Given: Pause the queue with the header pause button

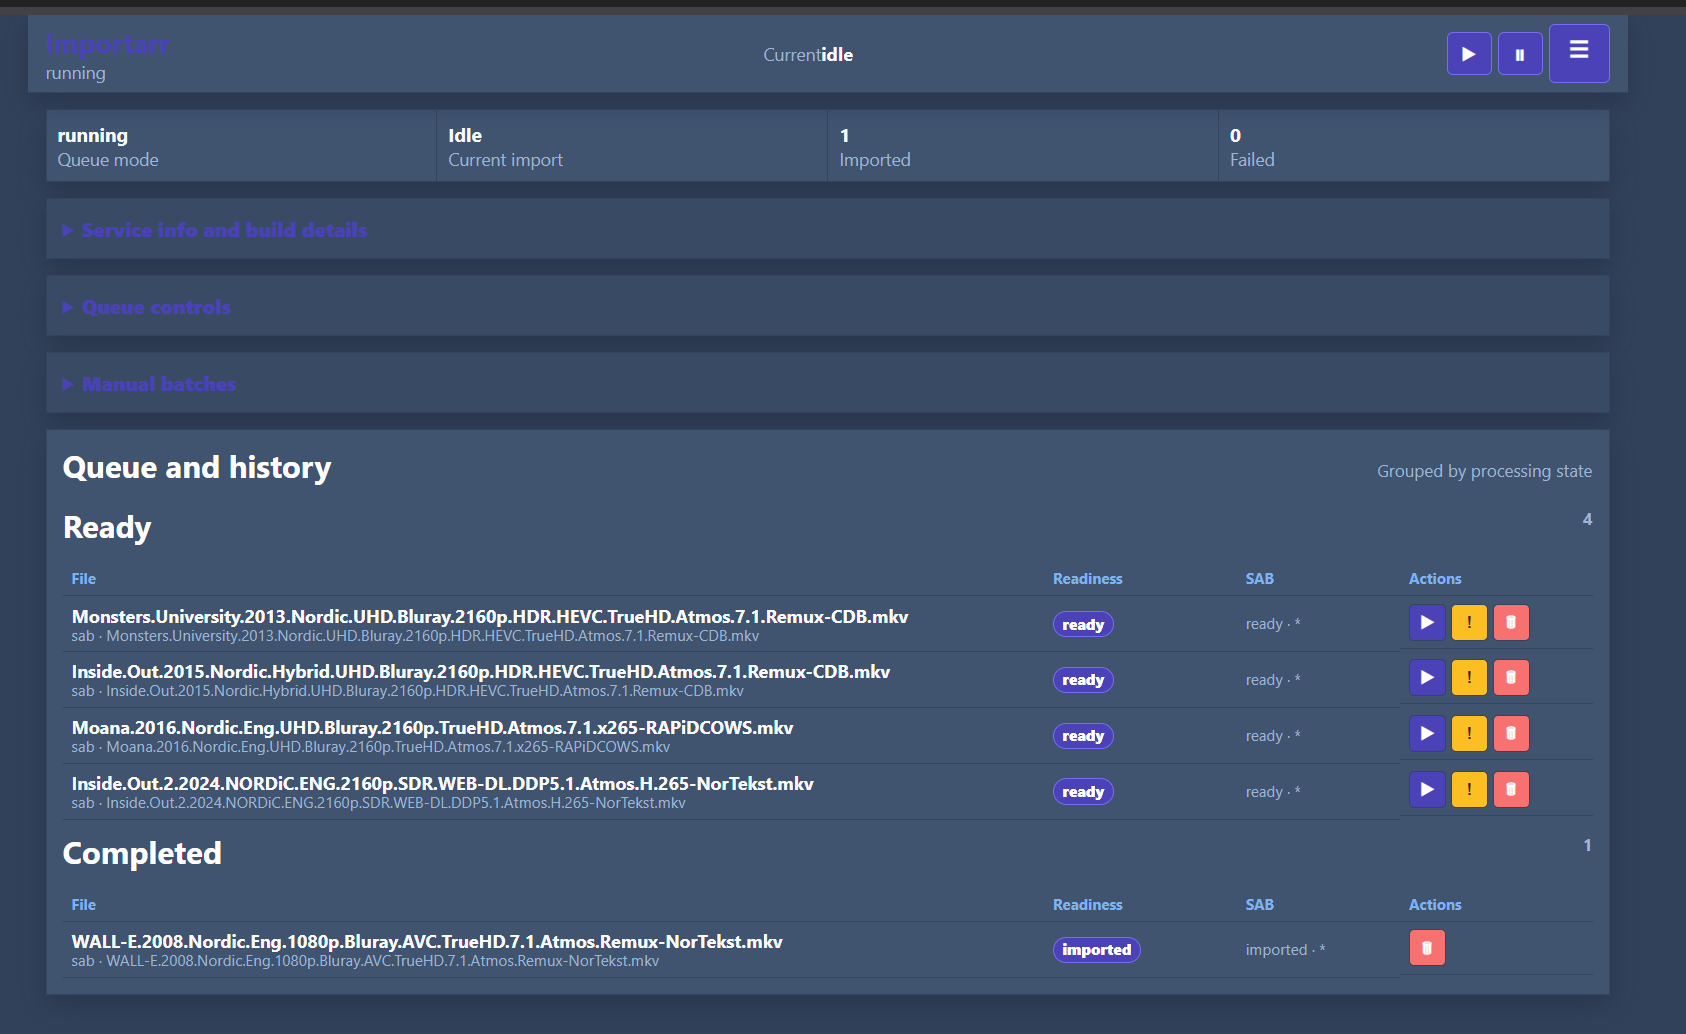Looking at the screenshot, I should tap(1520, 54).
